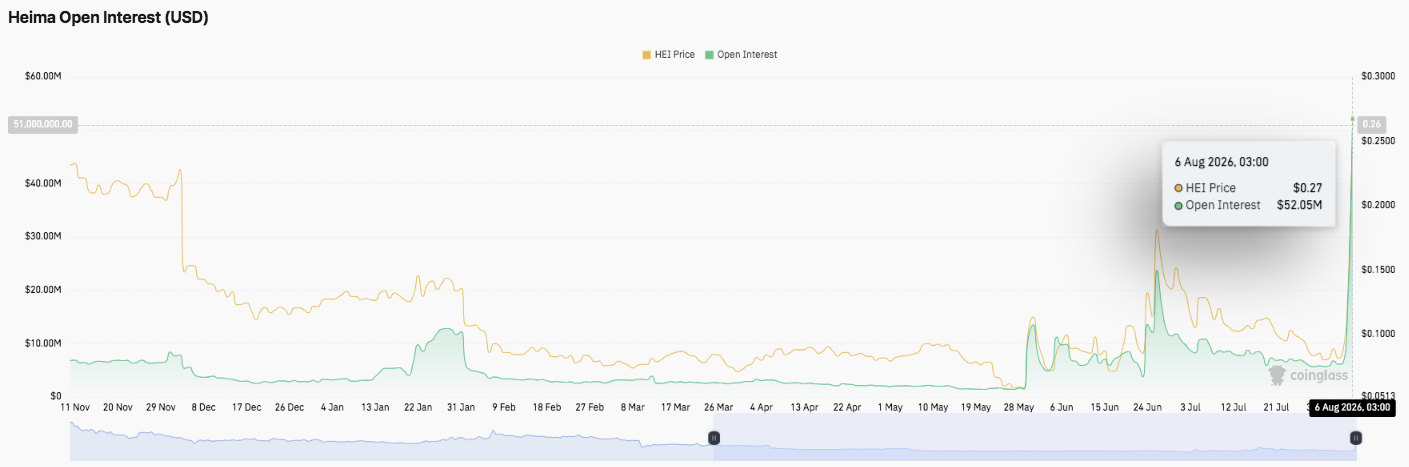Click the $52.05M Open Interest value in tooltip
The width and height of the screenshot is (1409, 467).
1299,205
